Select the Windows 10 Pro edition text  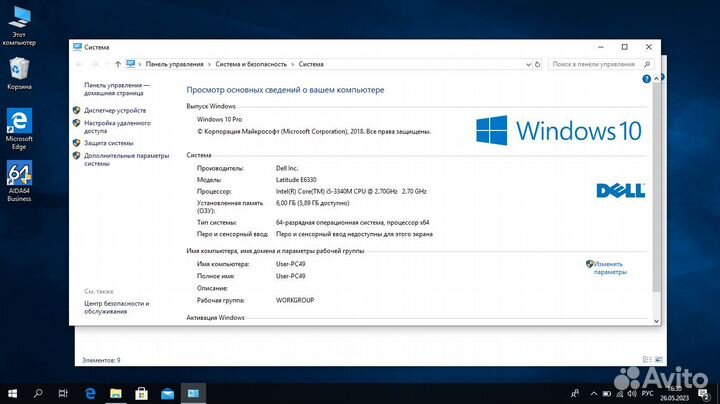(x=219, y=119)
